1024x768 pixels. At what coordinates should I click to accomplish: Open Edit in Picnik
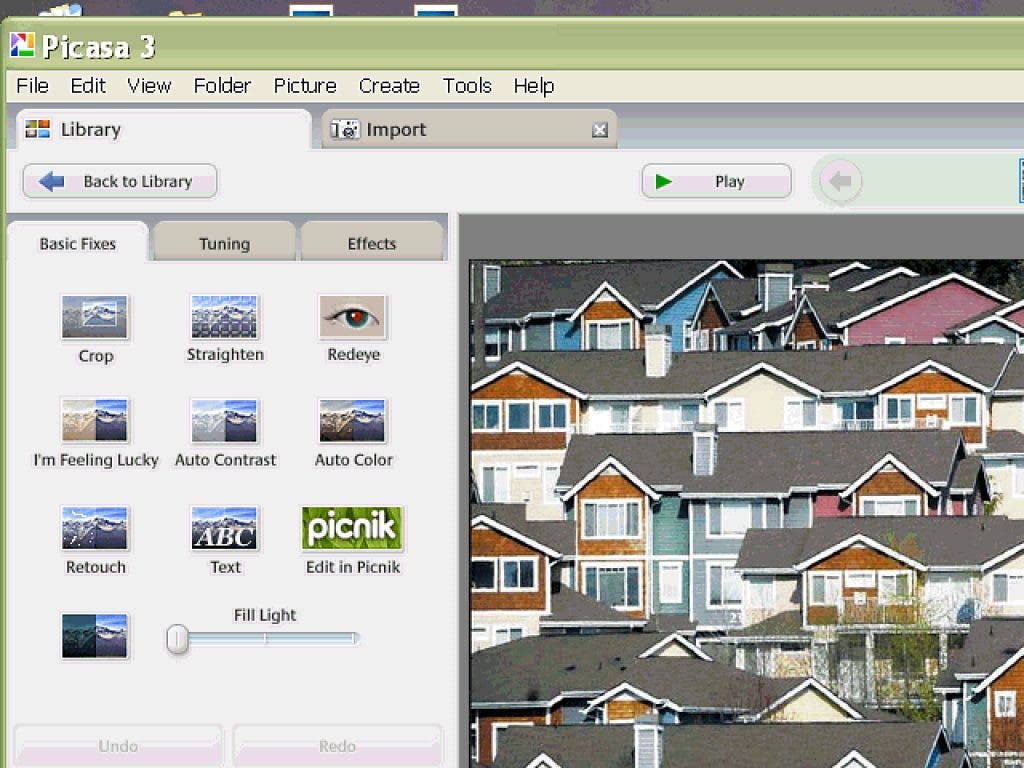point(353,529)
